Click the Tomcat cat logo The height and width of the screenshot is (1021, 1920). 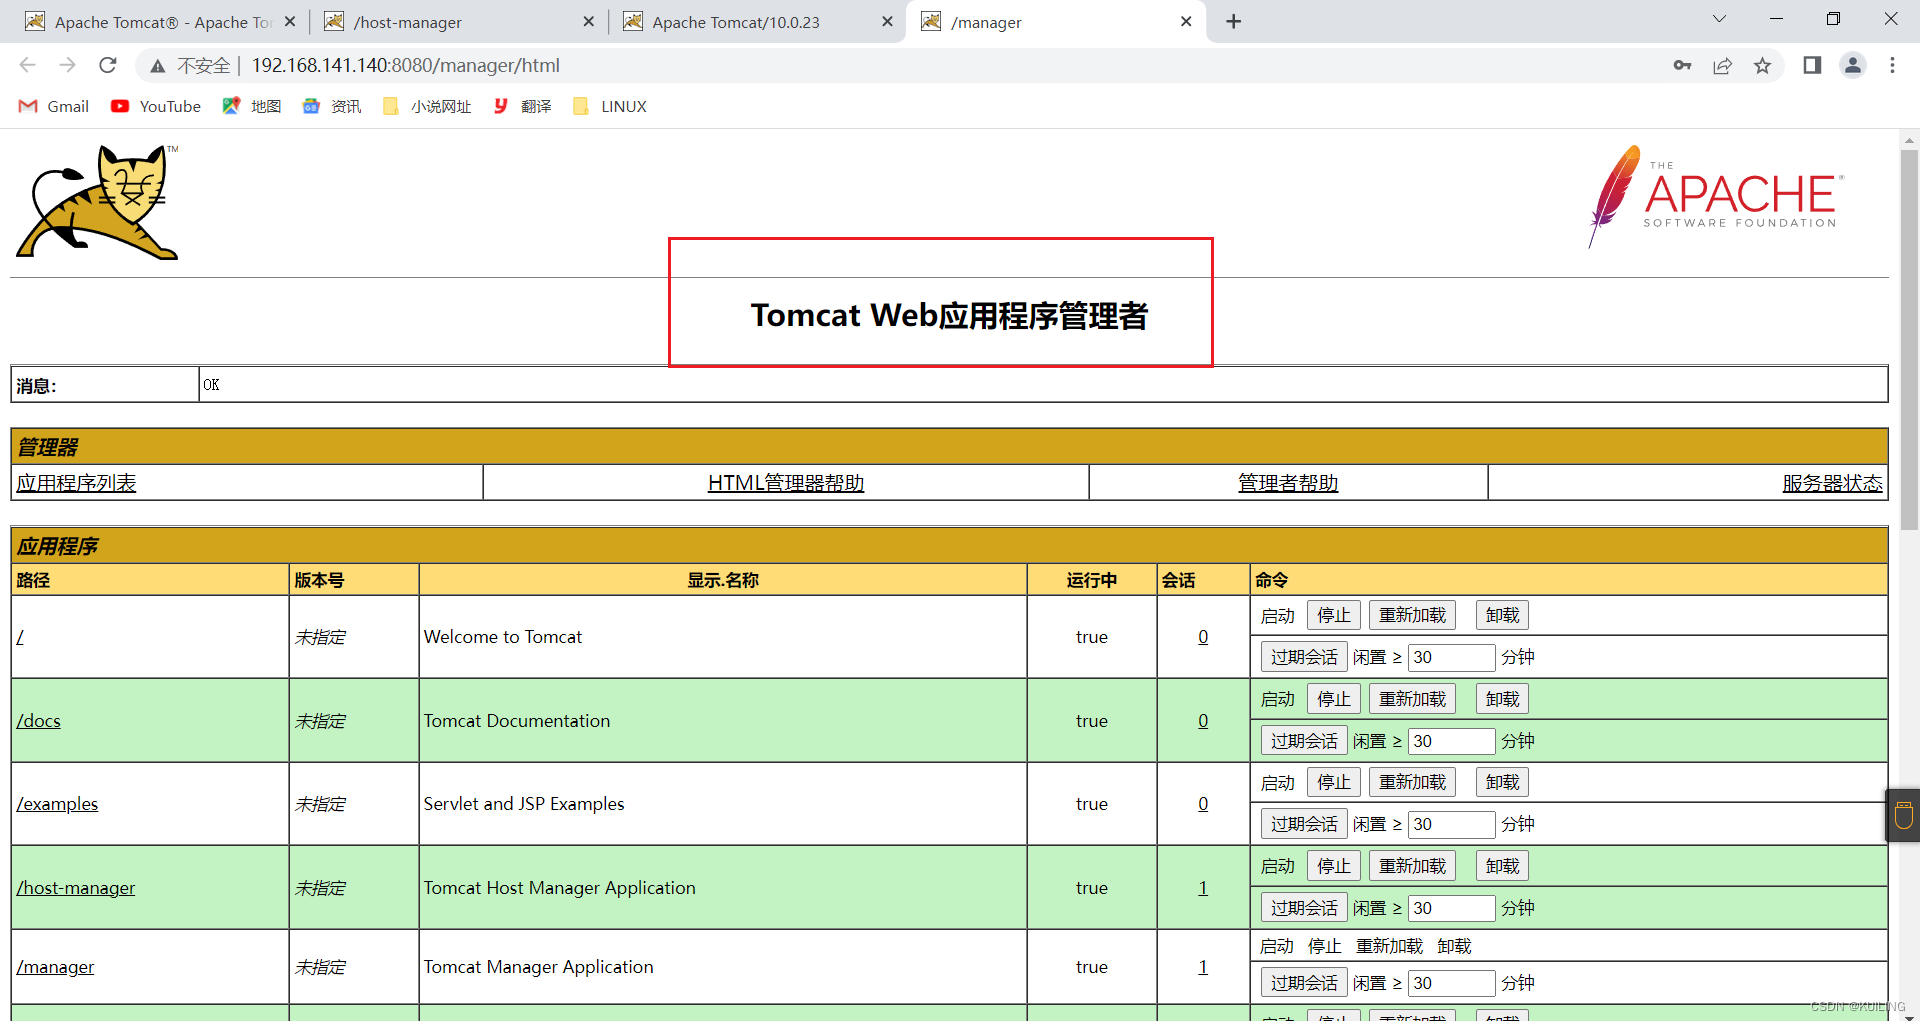point(98,202)
